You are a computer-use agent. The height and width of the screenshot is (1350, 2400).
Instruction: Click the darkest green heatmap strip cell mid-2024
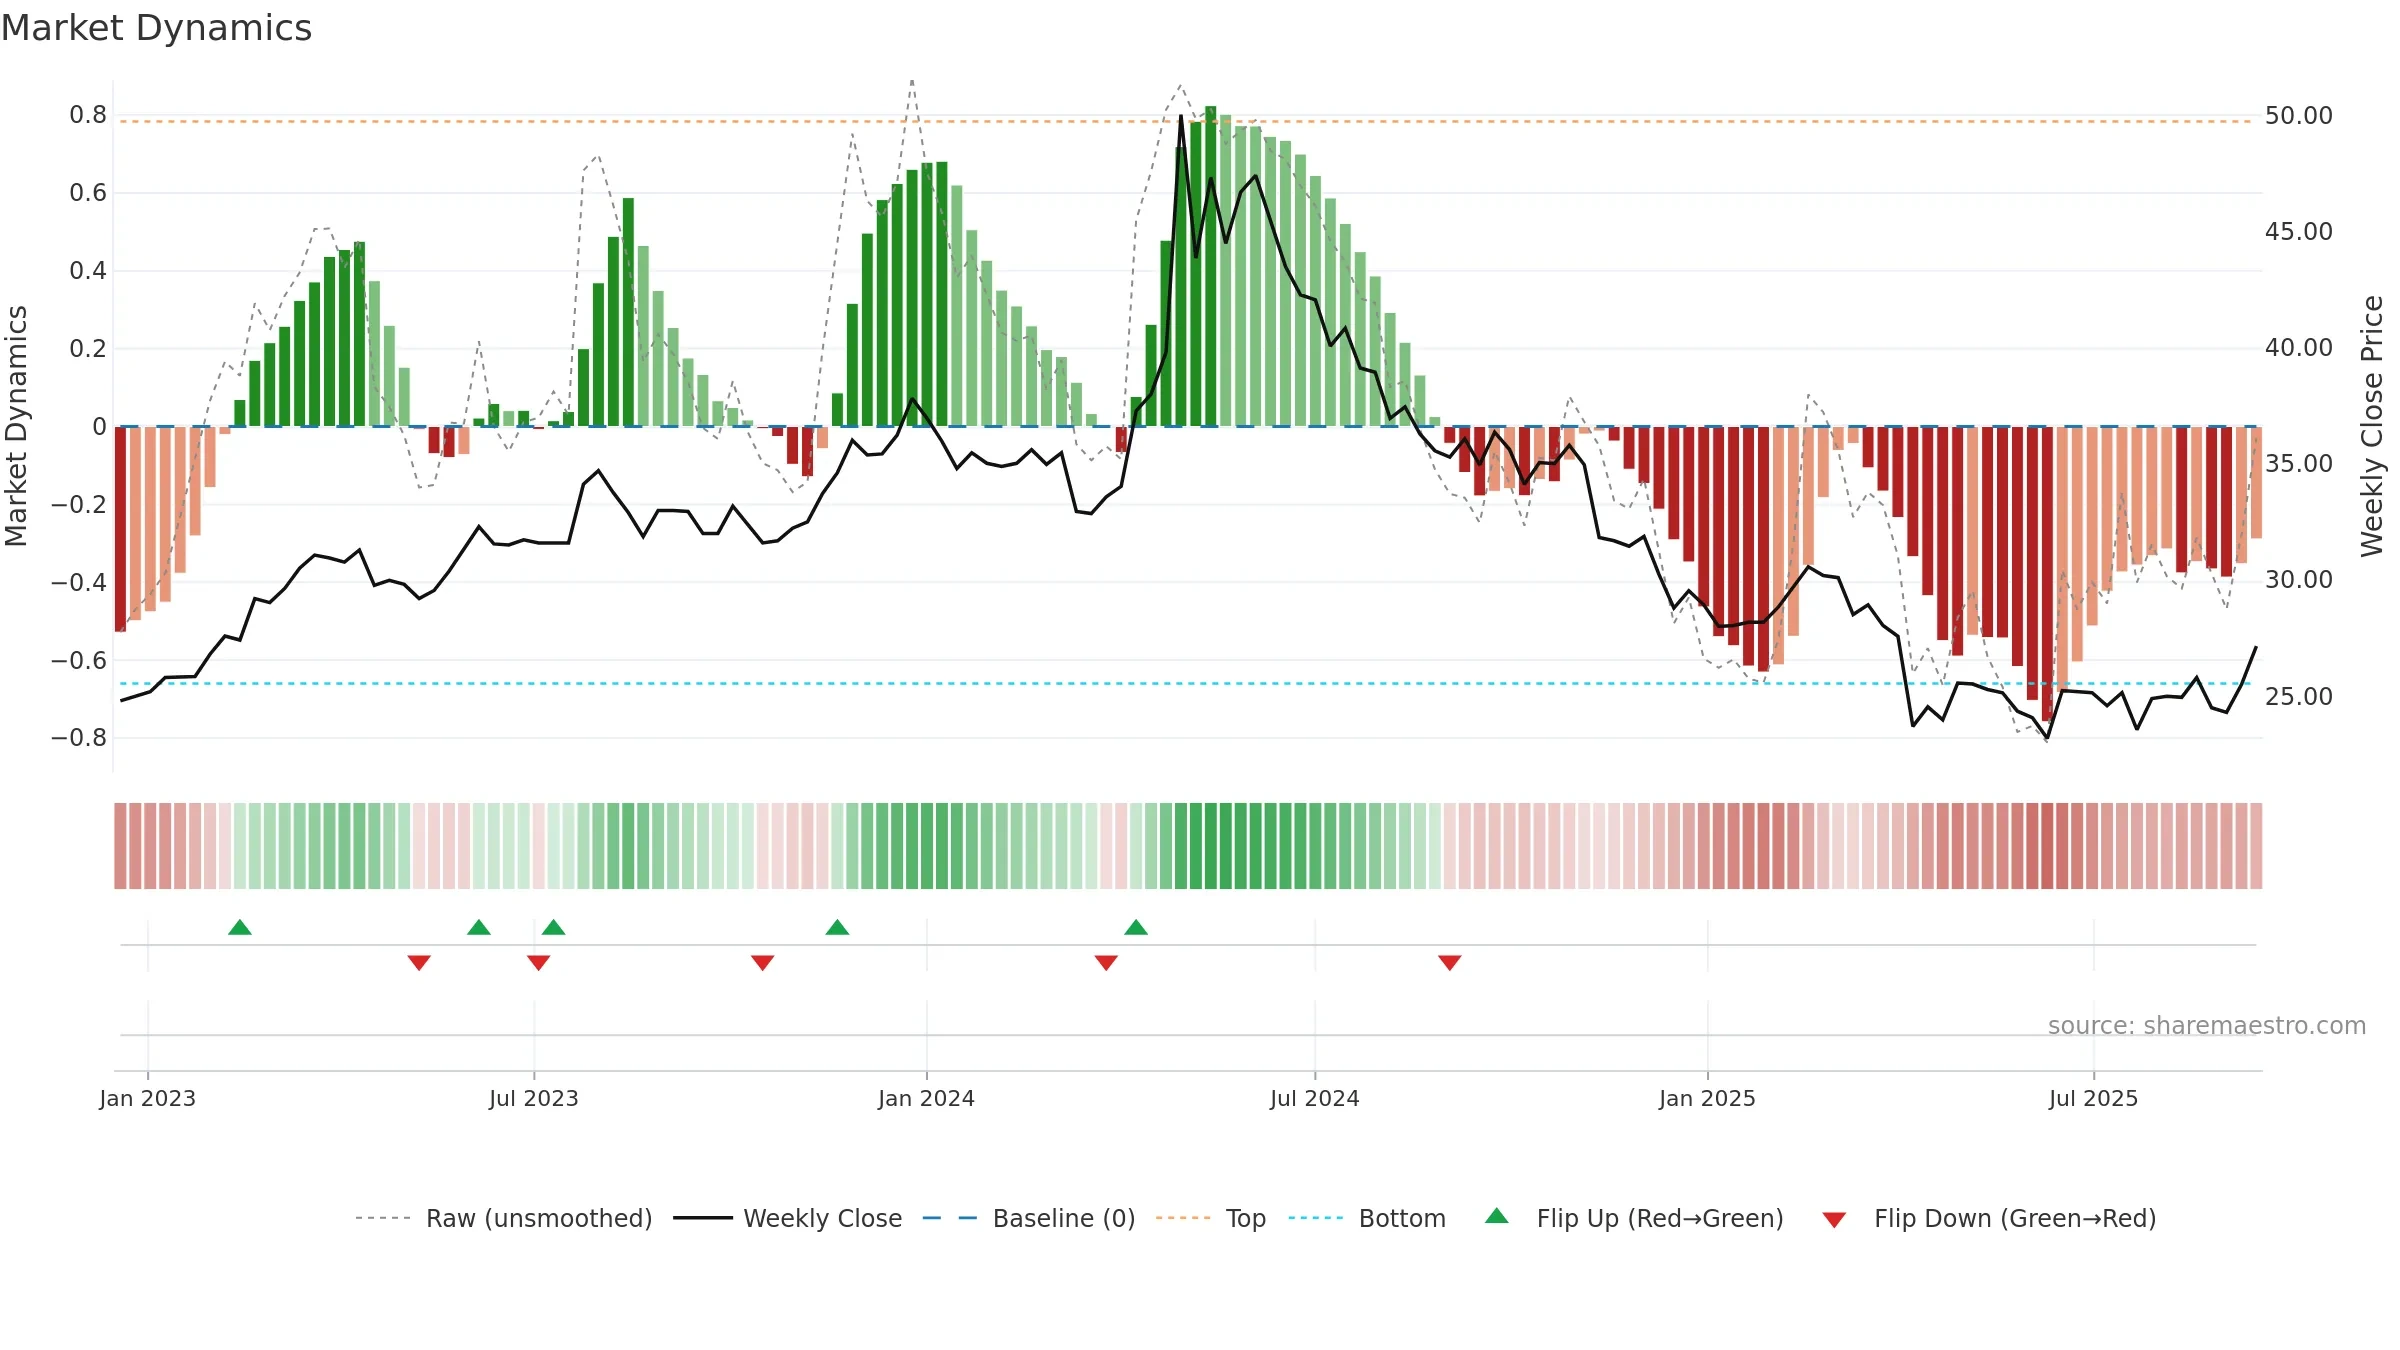(x=1211, y=846)
